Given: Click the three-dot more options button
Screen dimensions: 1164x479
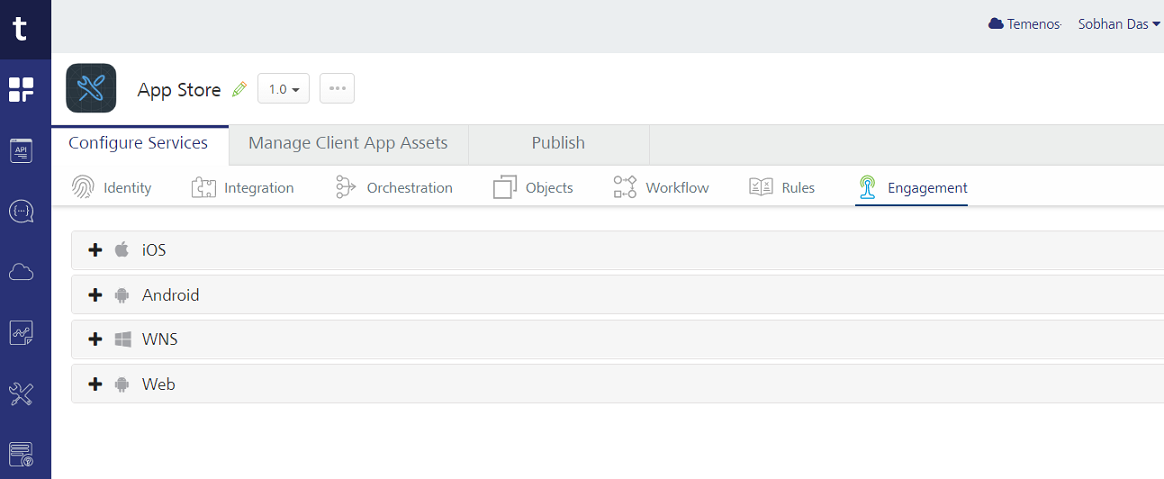Looking at the screenshot, I should 337,89.
